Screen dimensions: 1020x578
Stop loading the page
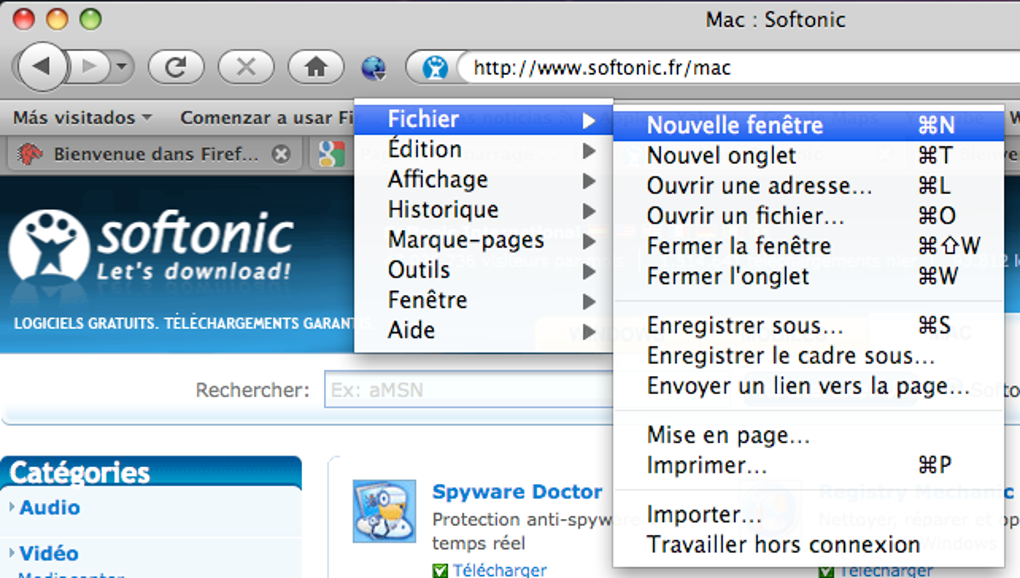(246, 68)
